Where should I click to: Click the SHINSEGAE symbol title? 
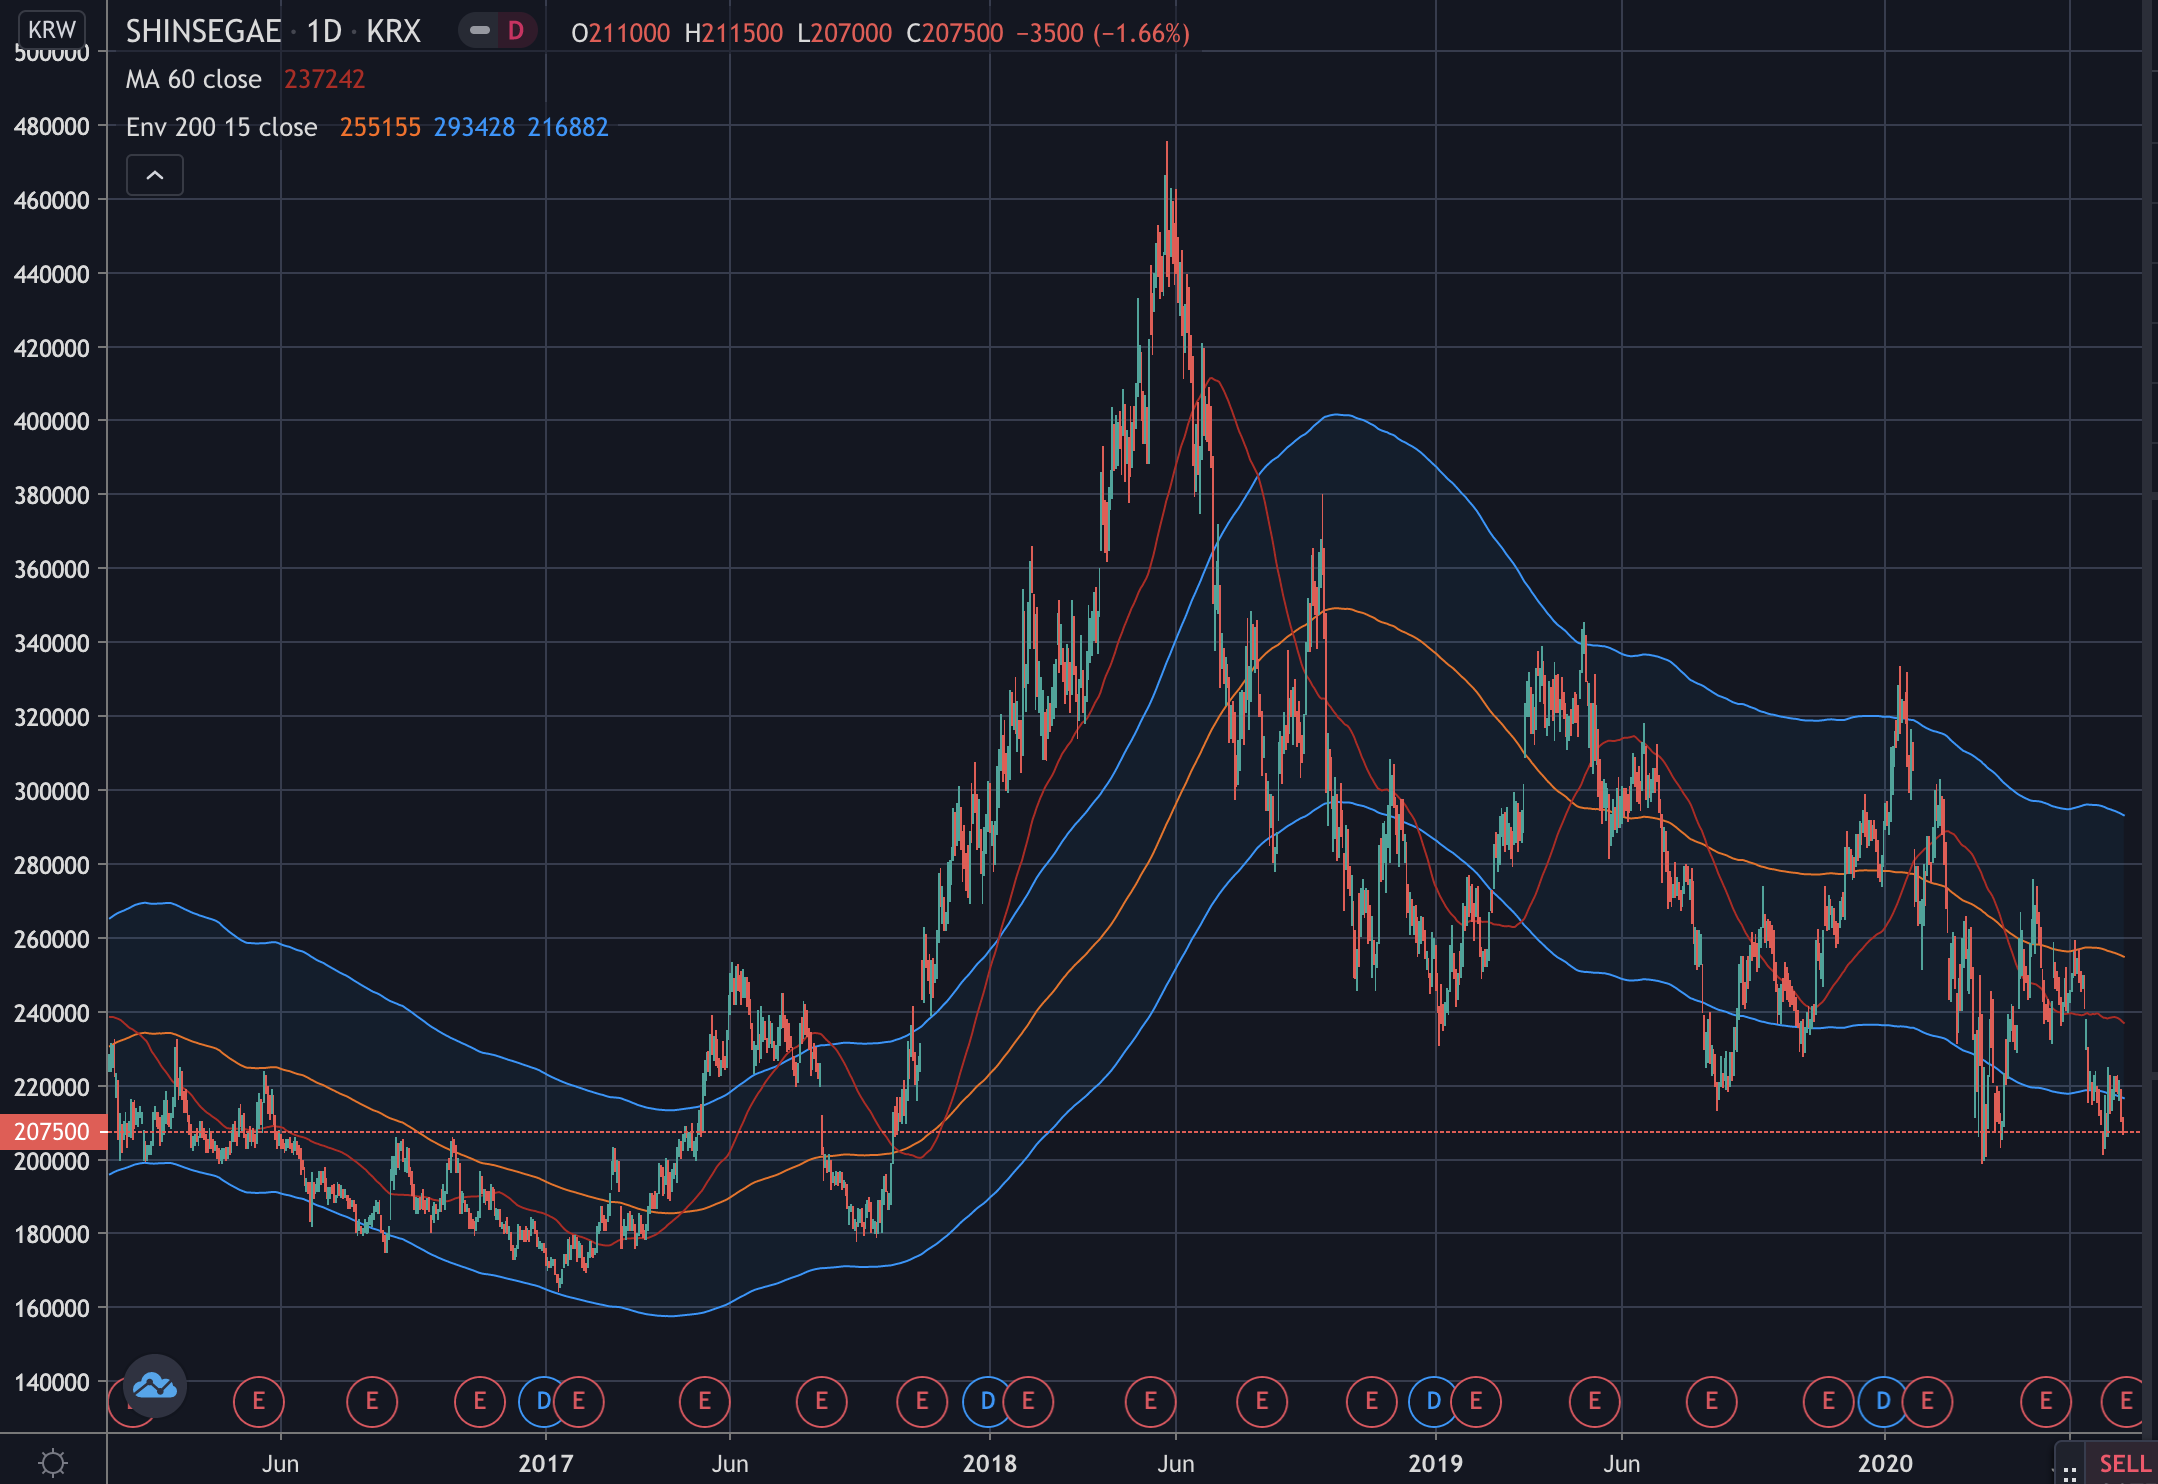point(203,31)
